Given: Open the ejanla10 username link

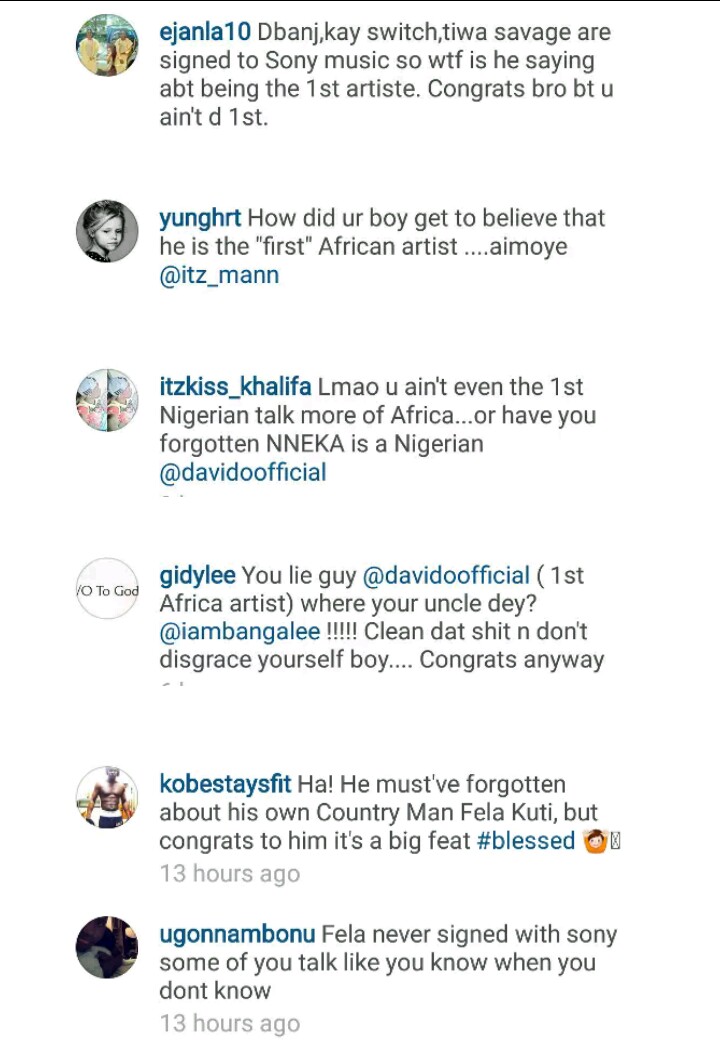Looking at the screenshot, I should coord(203,33).
